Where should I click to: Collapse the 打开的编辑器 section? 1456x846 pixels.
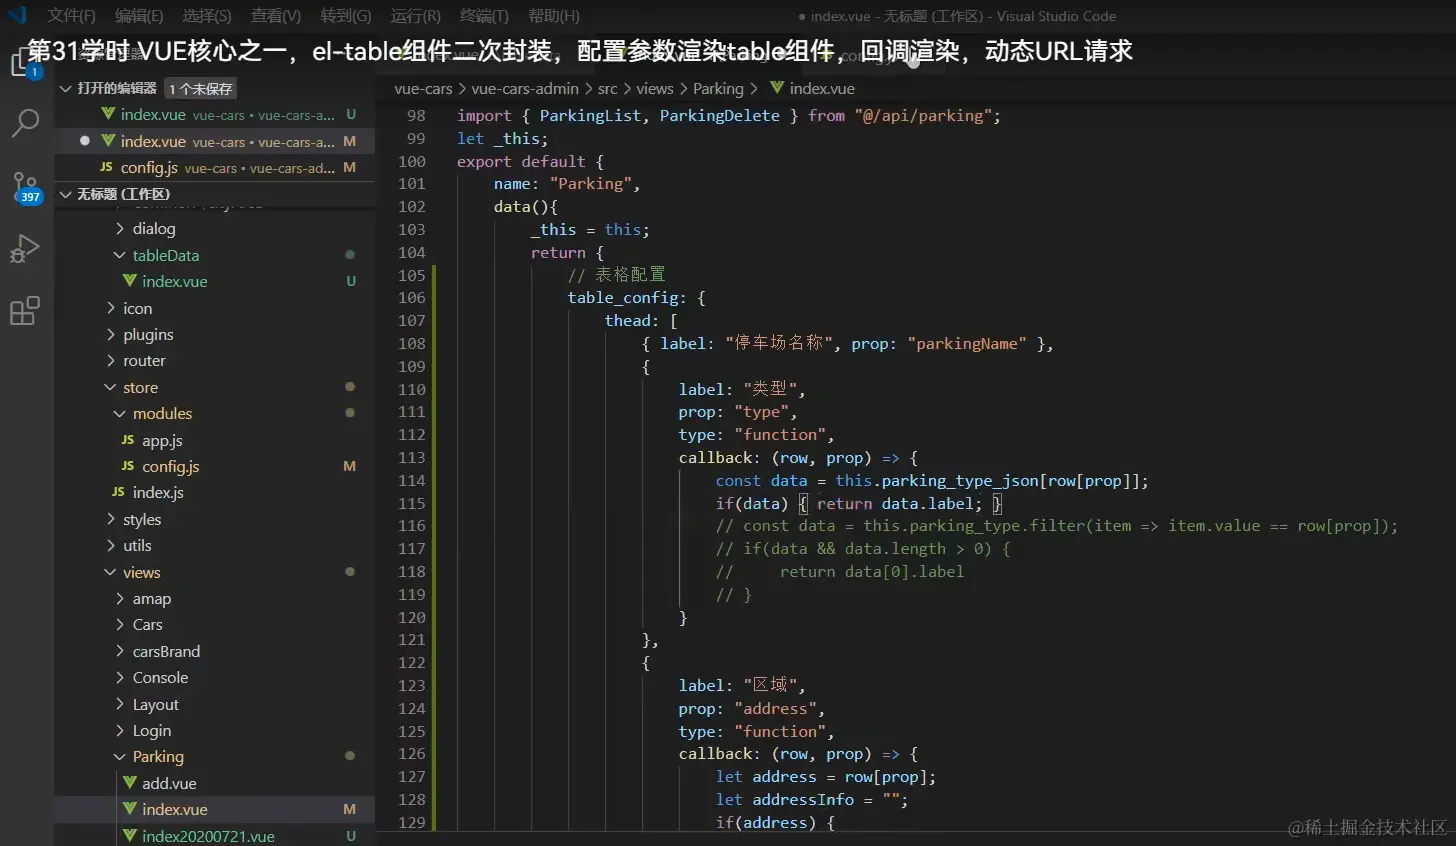click(66, 88)
